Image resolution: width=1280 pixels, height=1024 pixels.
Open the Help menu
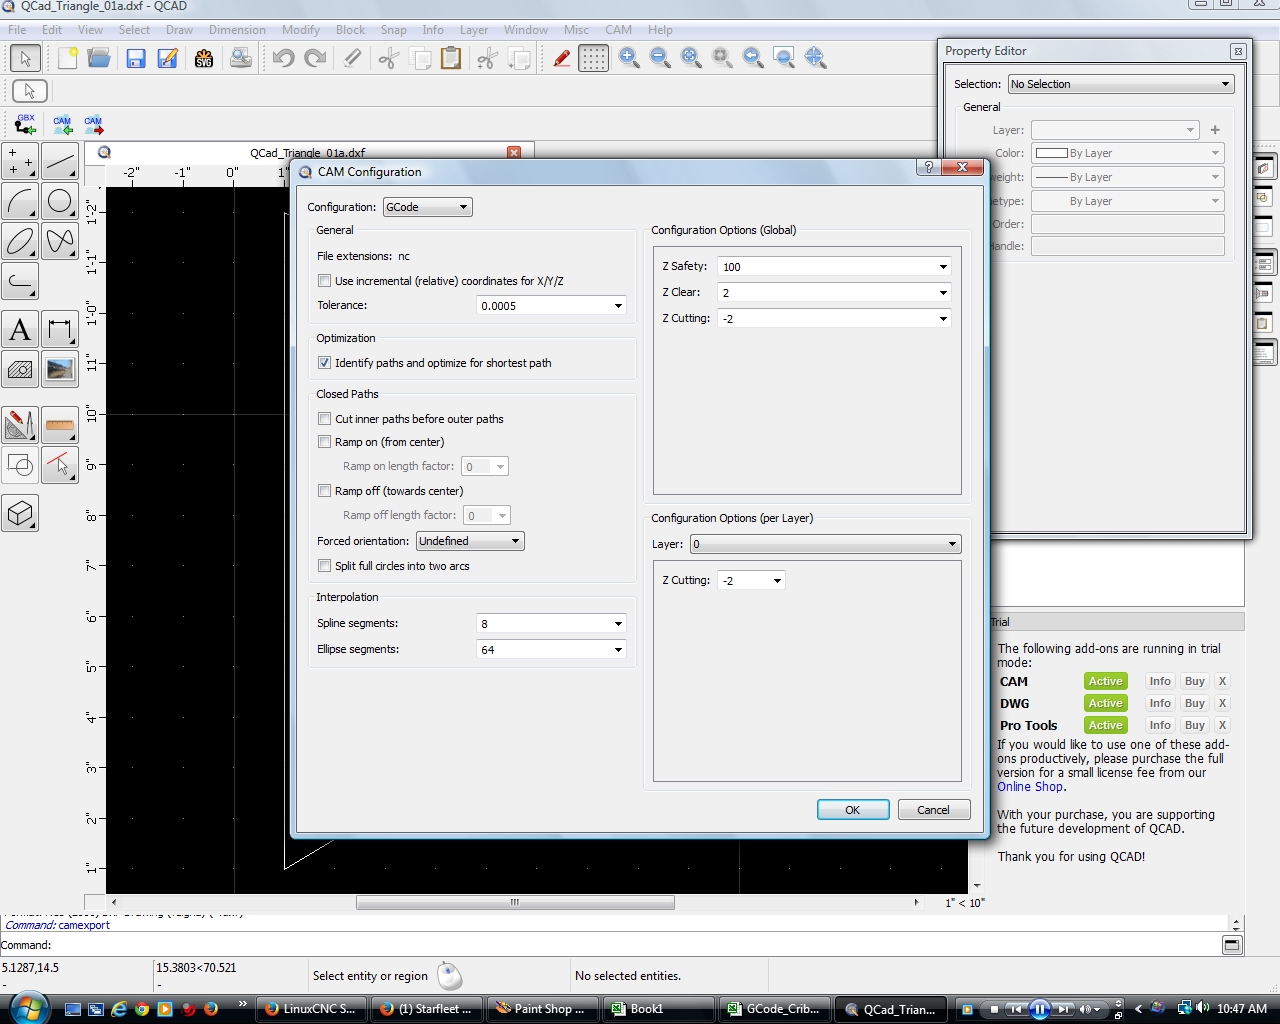pos(660,30)
